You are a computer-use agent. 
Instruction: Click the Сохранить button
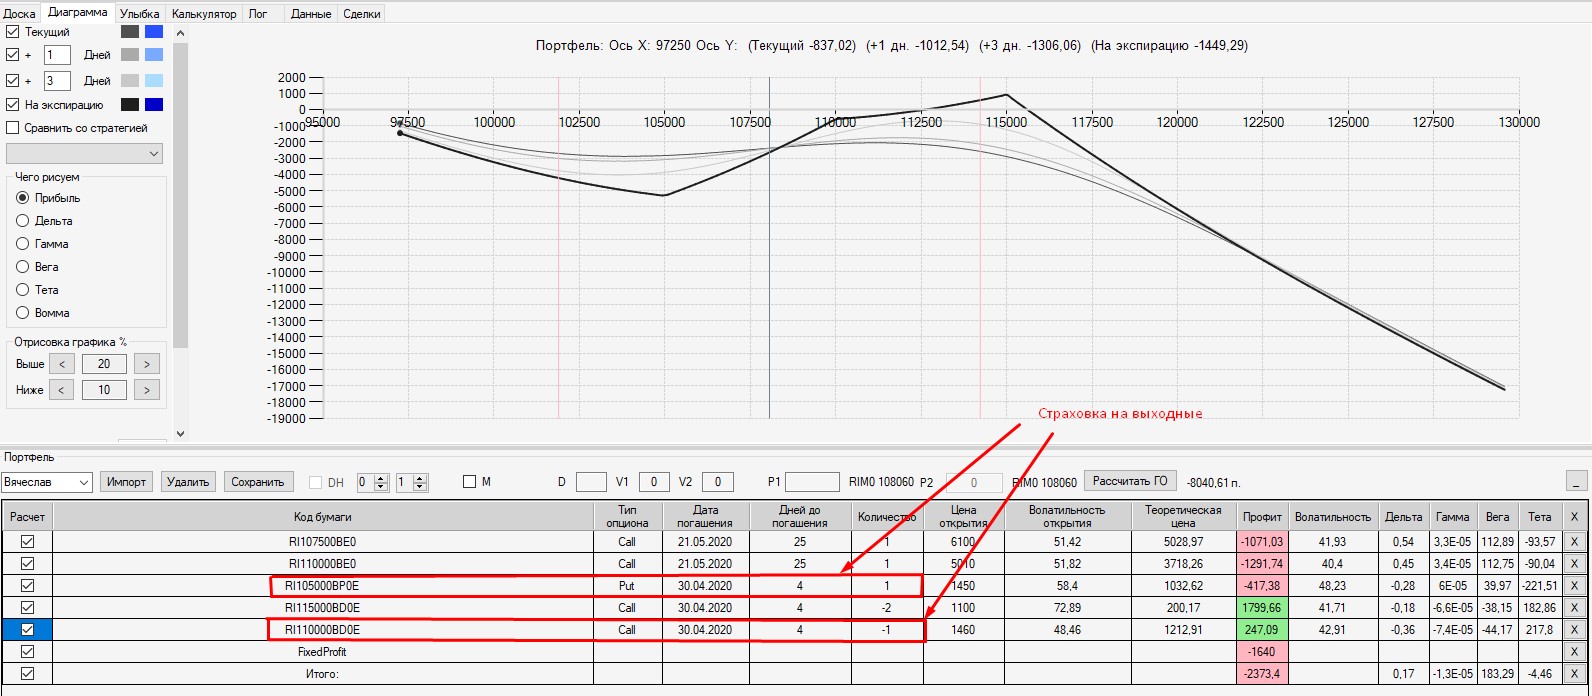pyautogui.click(x=258, y=482)
